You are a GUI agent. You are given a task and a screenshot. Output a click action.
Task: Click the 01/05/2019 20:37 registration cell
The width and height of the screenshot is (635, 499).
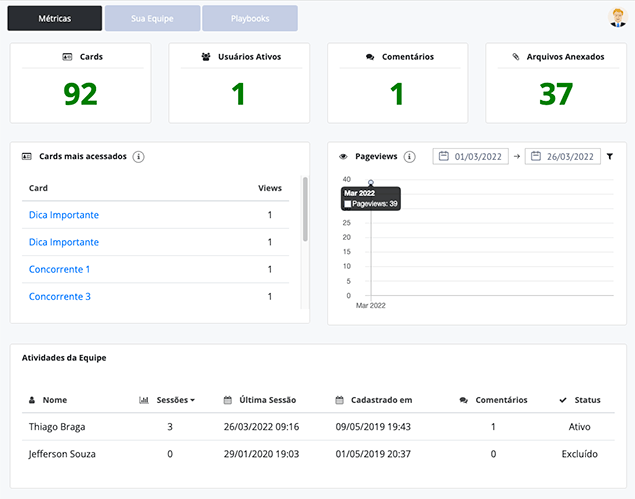[x=373, y=454]
